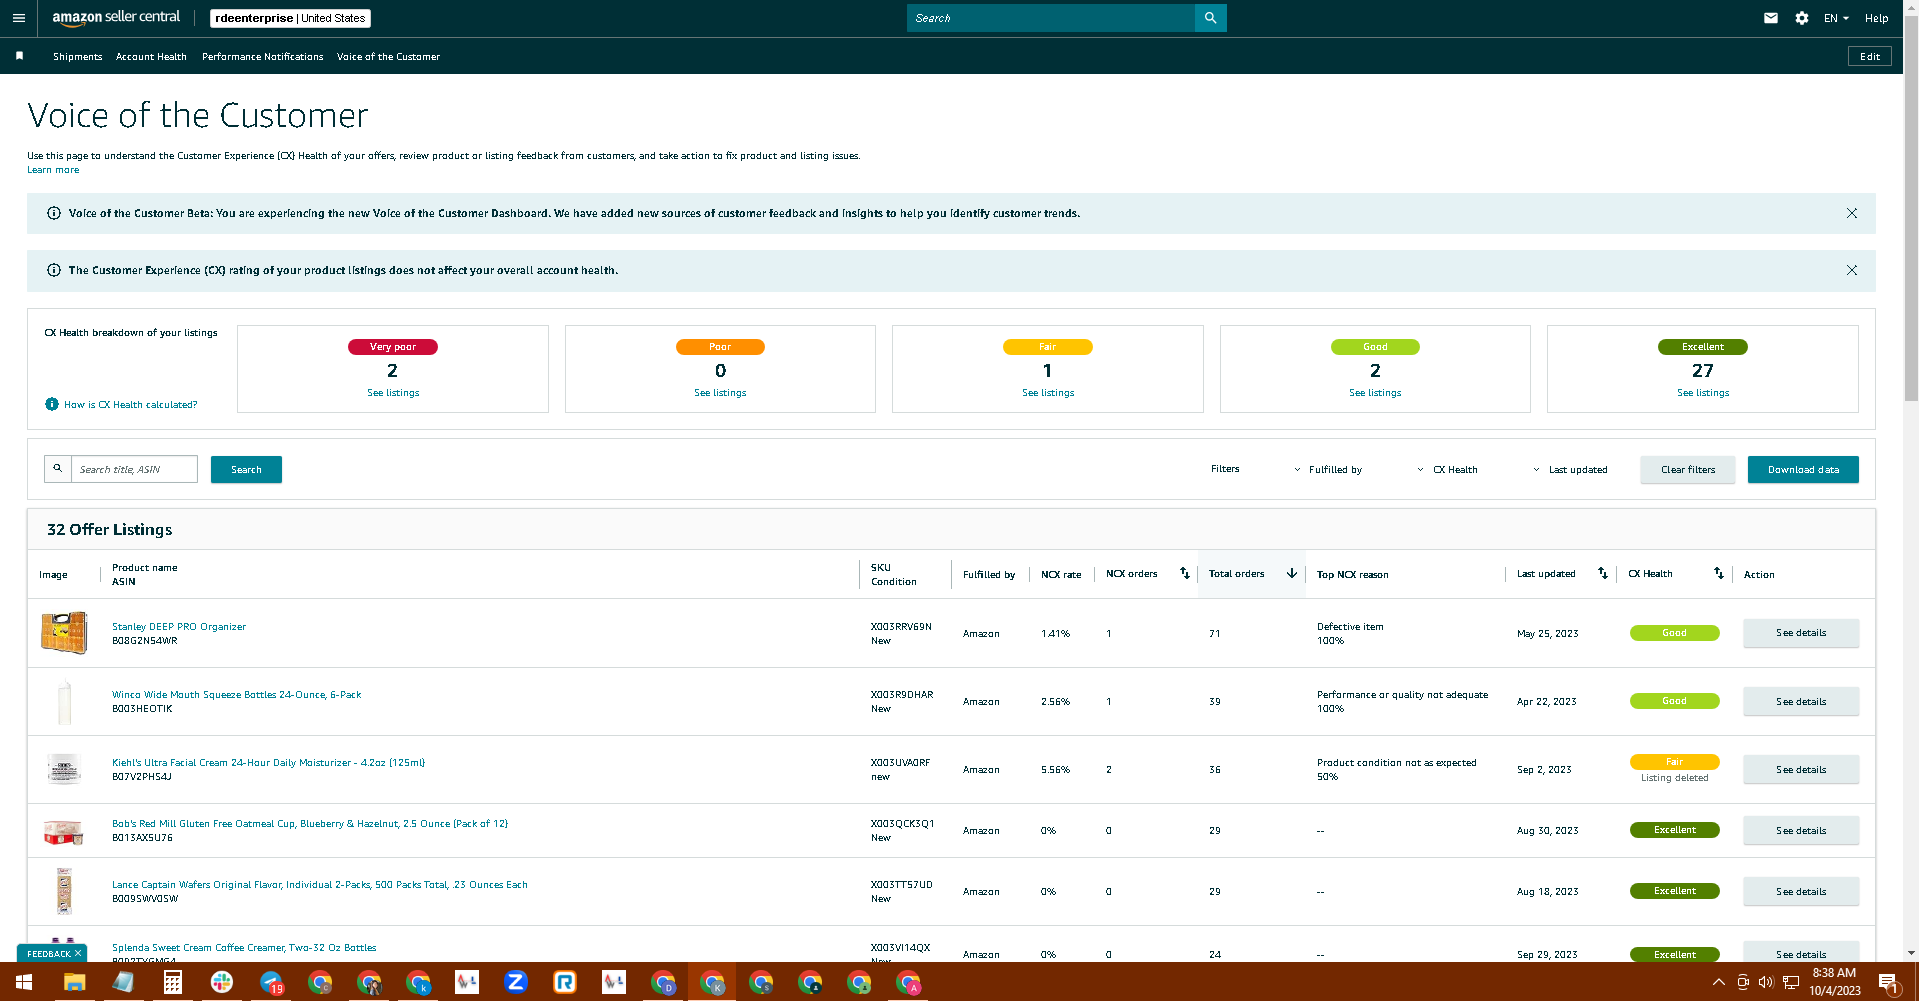This screenshot has height=1001, width=1919.
Task: See details for Winco Squeeze Bottles row
Action: tap(1801, 701)
